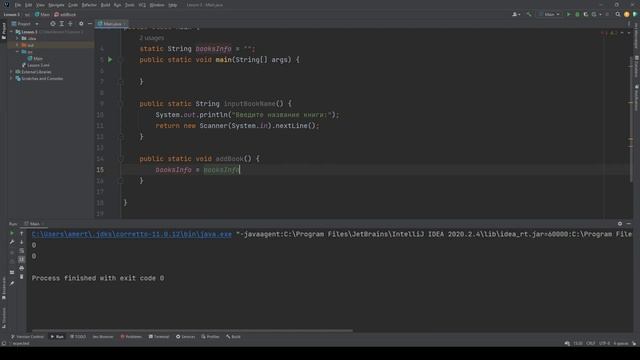Expand the .idea folder
The width and height of the screenshot is (640, 360).
[18, 38]
